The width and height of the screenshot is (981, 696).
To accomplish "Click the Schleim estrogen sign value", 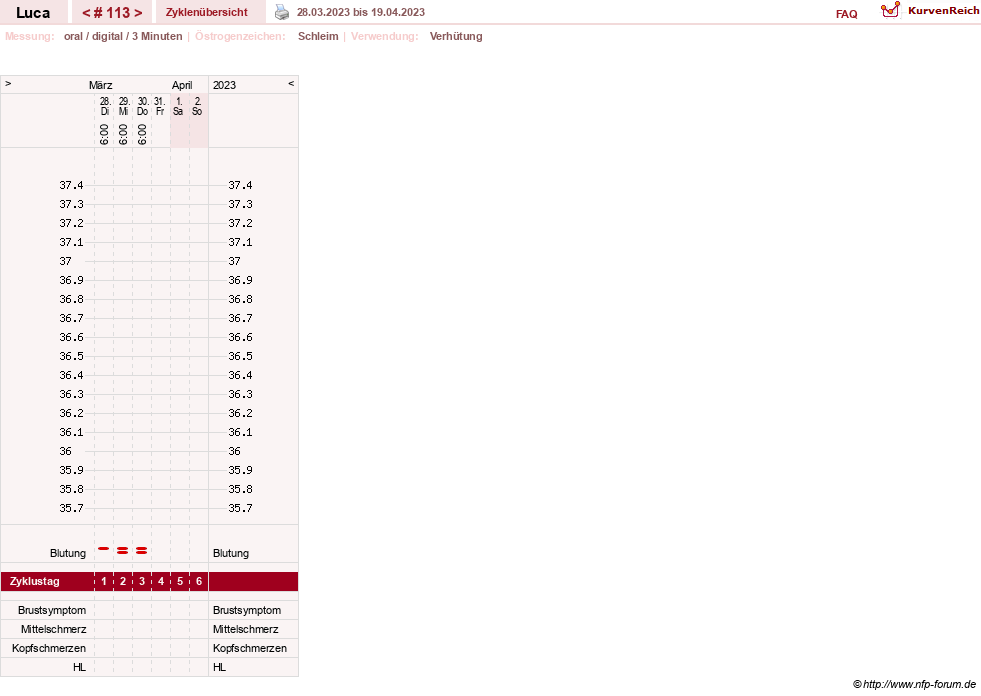I will [318, 36].
